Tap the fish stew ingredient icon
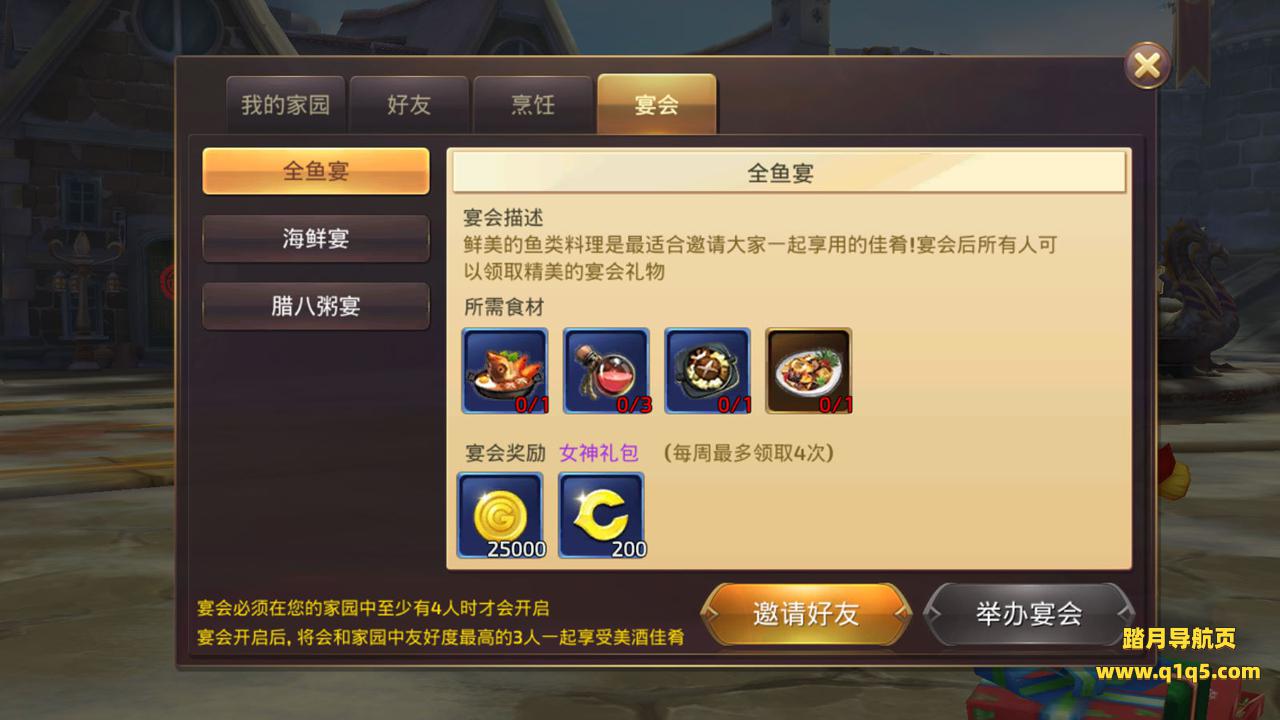This screenshot has height=720, width=1280. pyautogui.click(x=505, y=371)
